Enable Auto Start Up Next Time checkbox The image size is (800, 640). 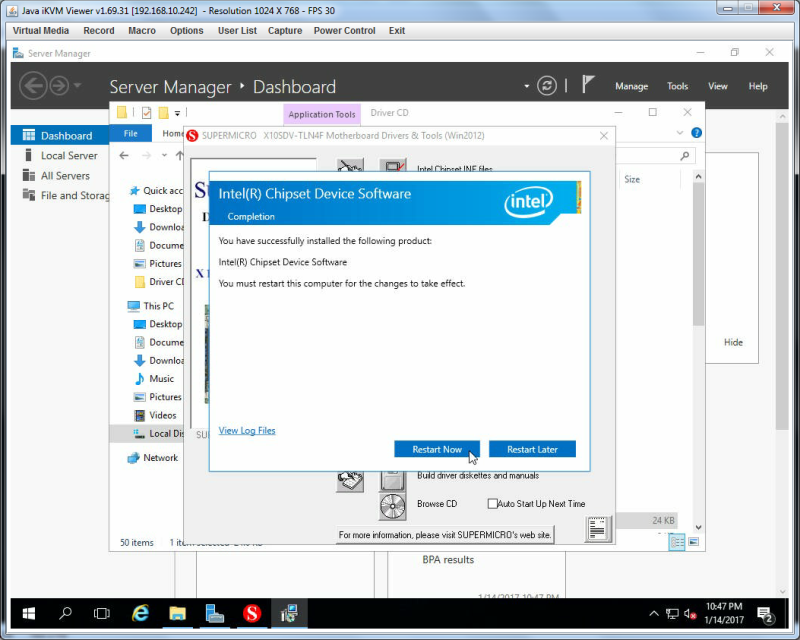(x=492, y=504)
